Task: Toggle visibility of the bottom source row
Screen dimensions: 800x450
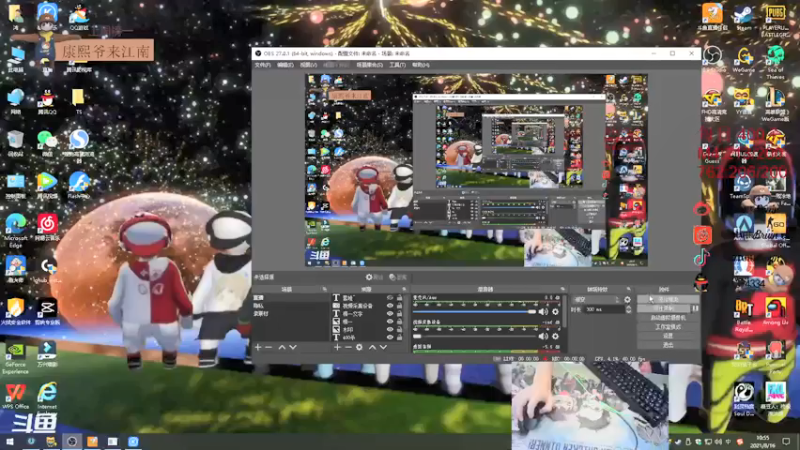Action: tap(390, 337)
